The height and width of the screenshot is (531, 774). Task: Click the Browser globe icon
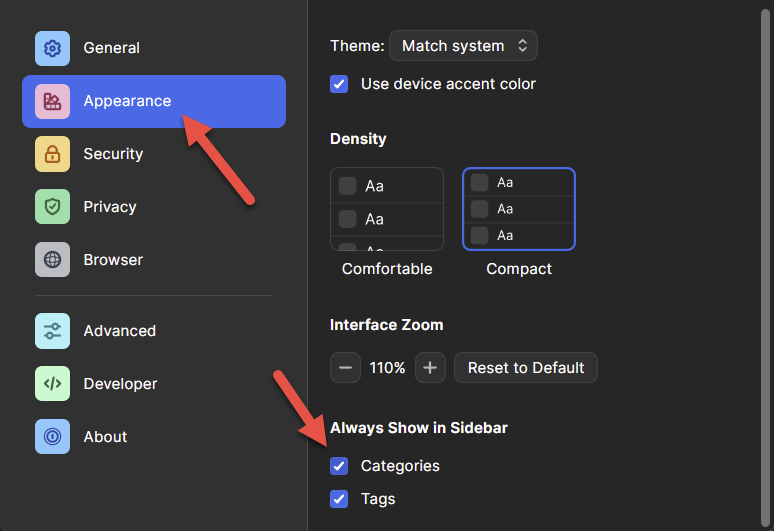click(x=52, y=260)
